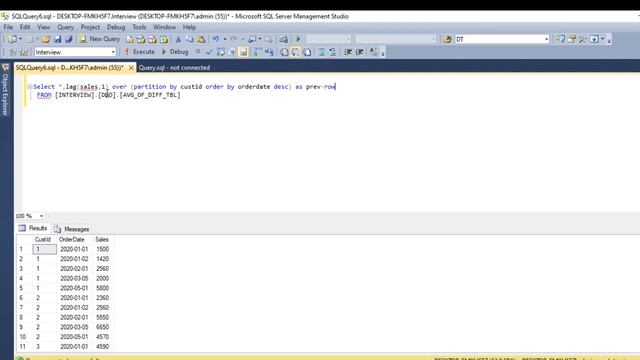640x360 pixels.
Task: Click on AVG_OF_DIFF_TBL in query editor
Action: pos(150,95)
